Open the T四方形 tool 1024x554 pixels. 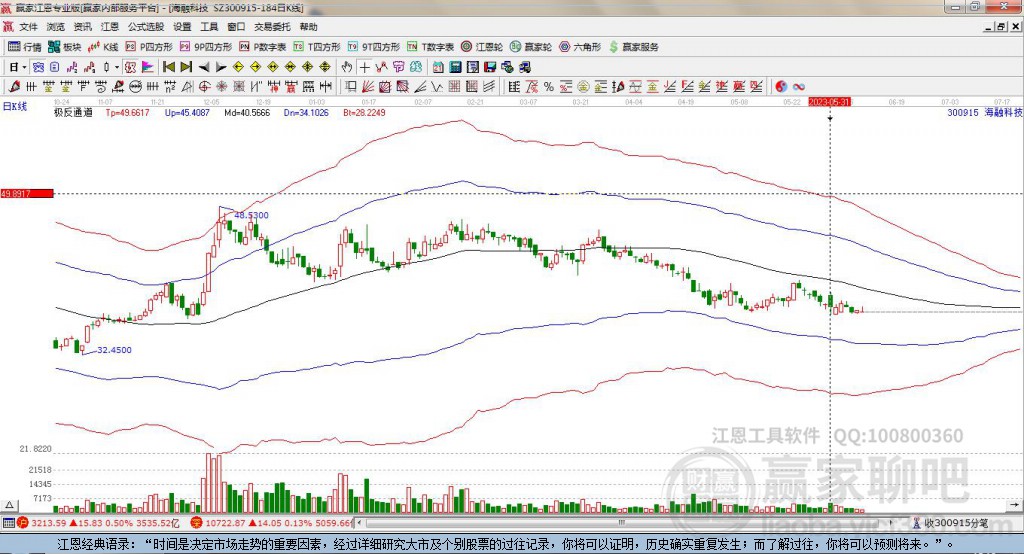(317, 47)
